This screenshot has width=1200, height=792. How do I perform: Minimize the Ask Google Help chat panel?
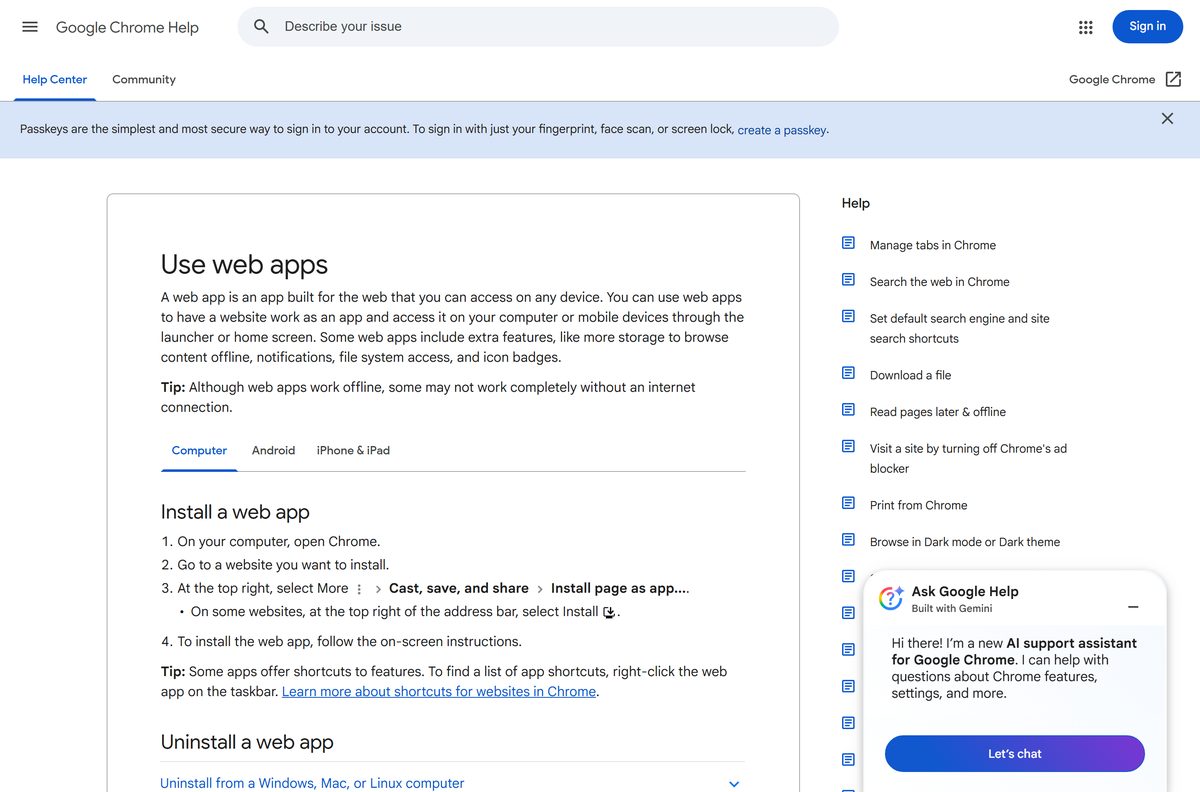pyautogui.click(x=1133, y=607)
